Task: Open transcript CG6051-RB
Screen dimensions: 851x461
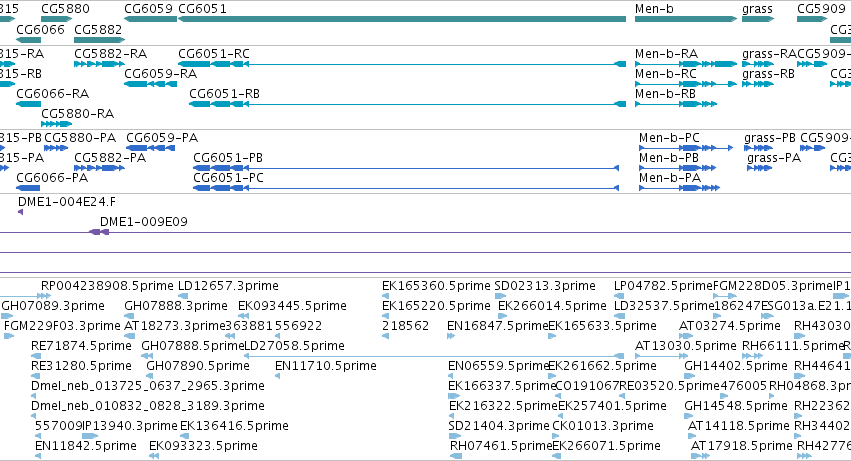Action: pos(225,94)
